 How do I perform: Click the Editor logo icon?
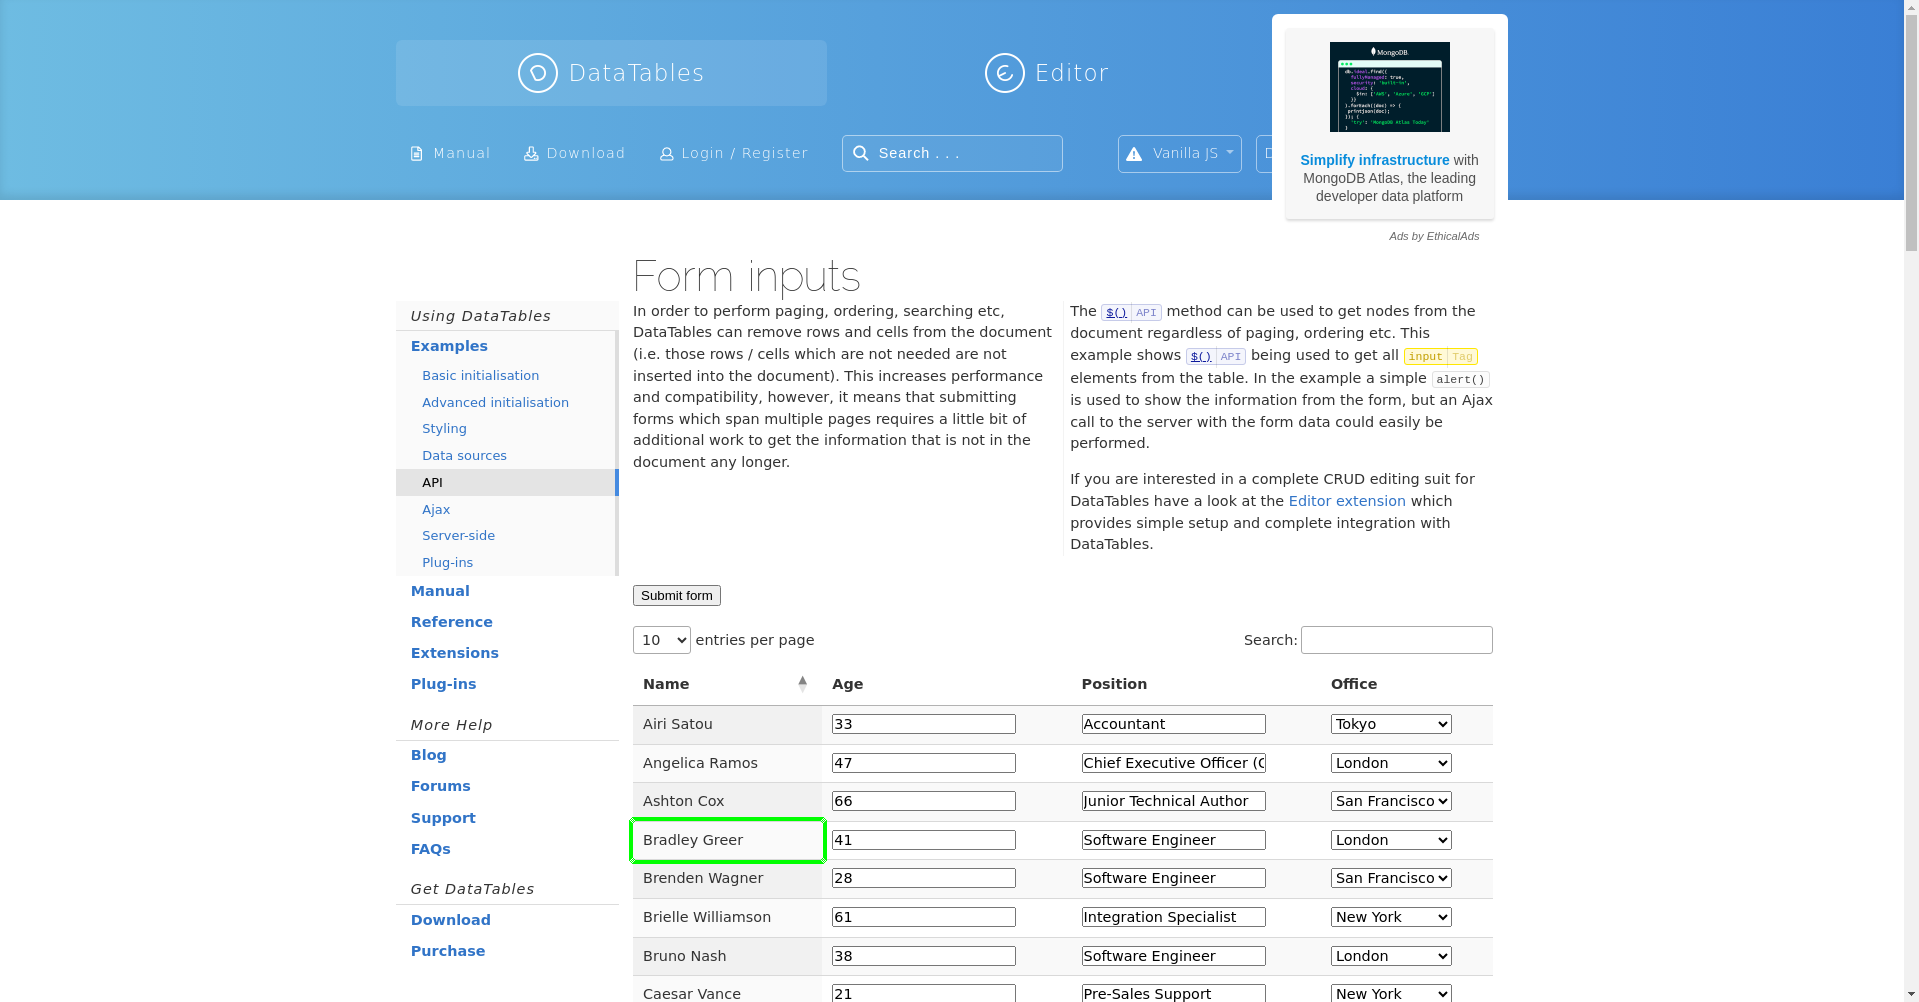coord(1004,73)
